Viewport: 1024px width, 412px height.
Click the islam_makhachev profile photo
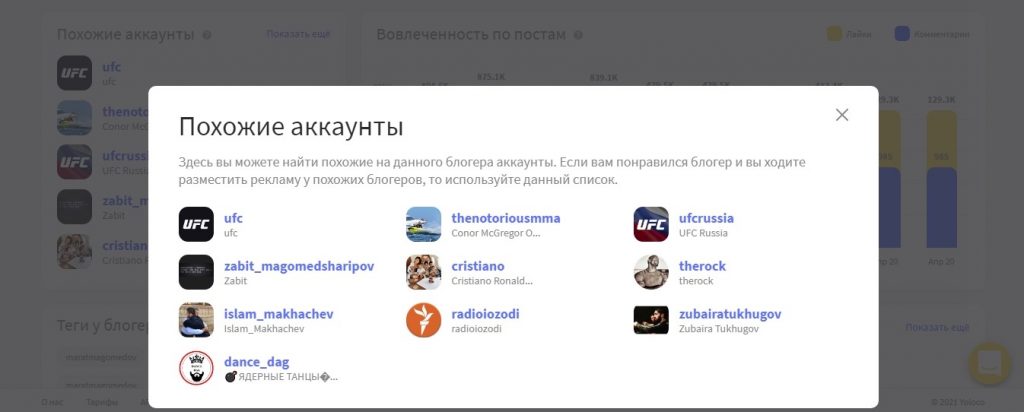coord(196,320)
